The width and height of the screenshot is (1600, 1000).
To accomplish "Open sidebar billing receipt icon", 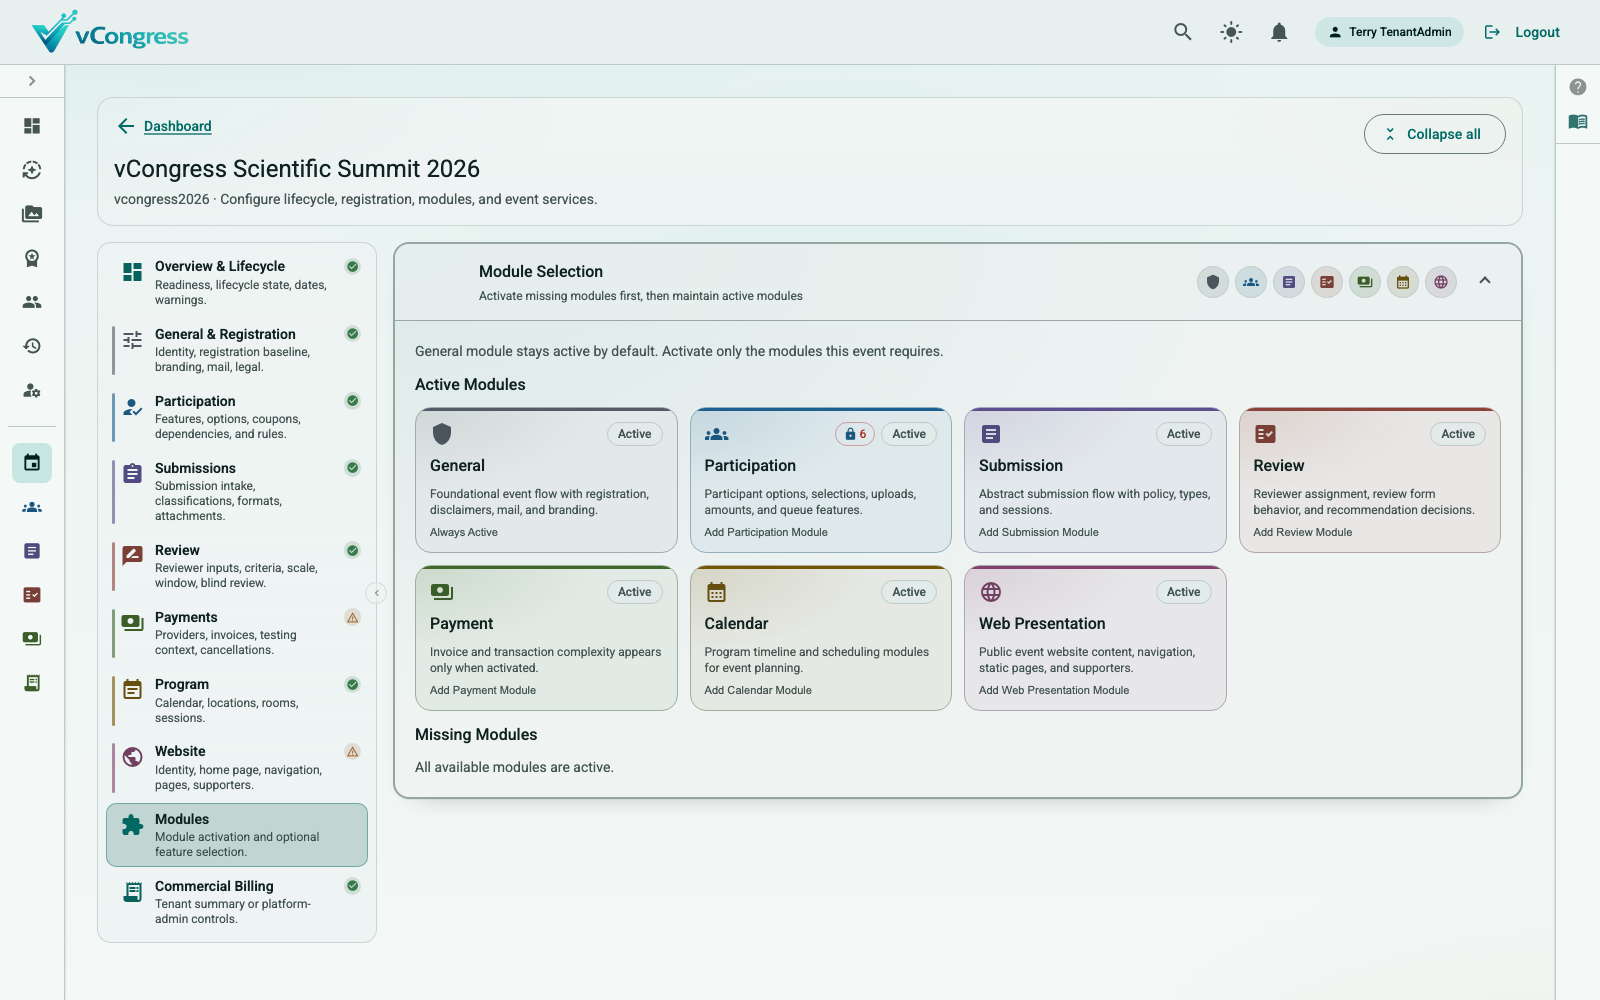I will (x=32, y=683).
